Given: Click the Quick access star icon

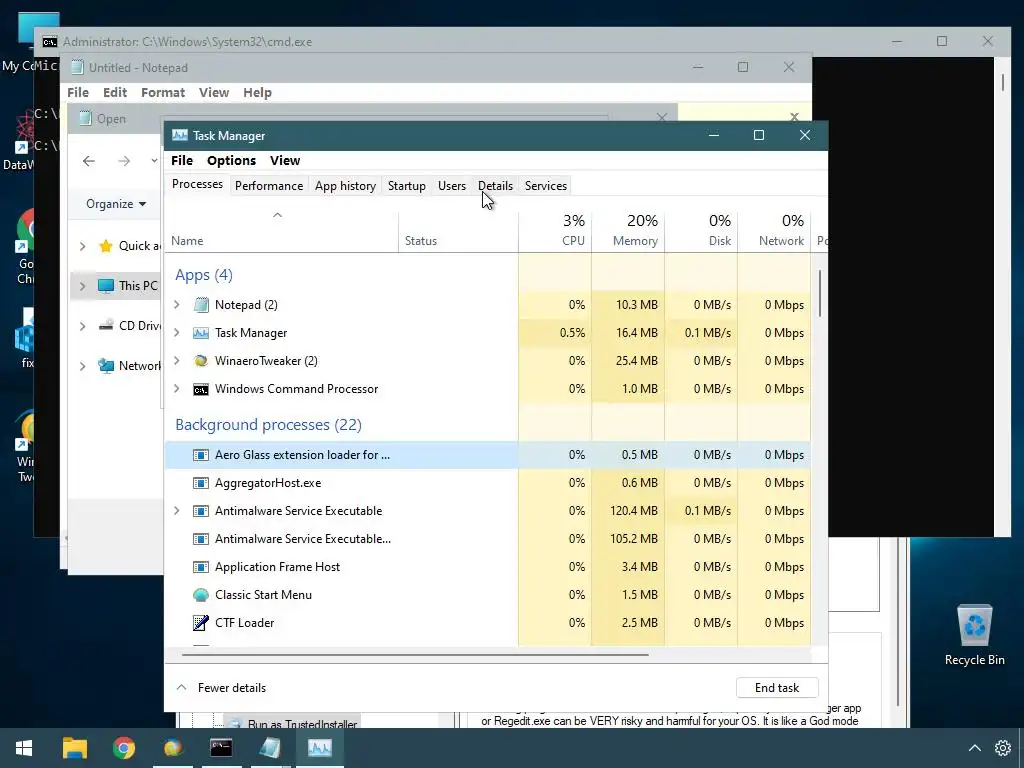Looking at the screenshot, I should click(105, 246).
